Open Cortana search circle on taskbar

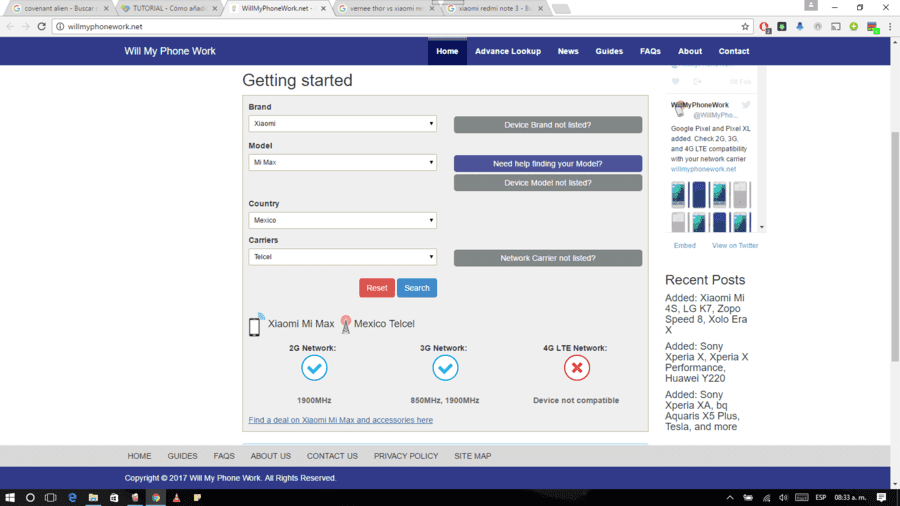(x=30, y=497)
